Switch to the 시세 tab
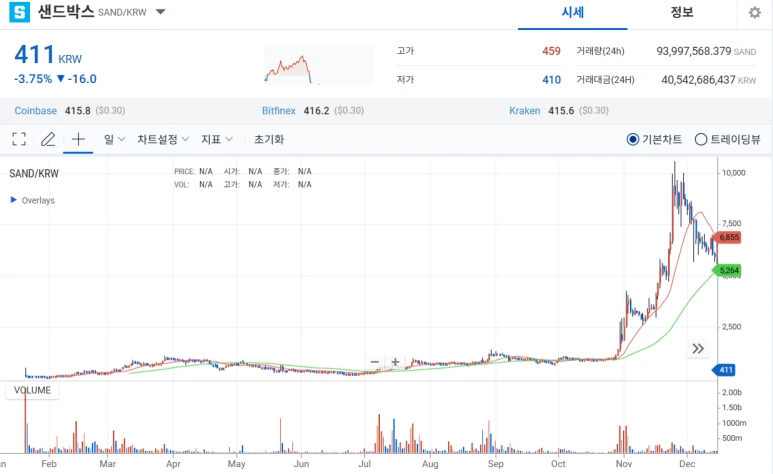The height and width of the screenshot is (474, 773). click(x=572, y=12)
